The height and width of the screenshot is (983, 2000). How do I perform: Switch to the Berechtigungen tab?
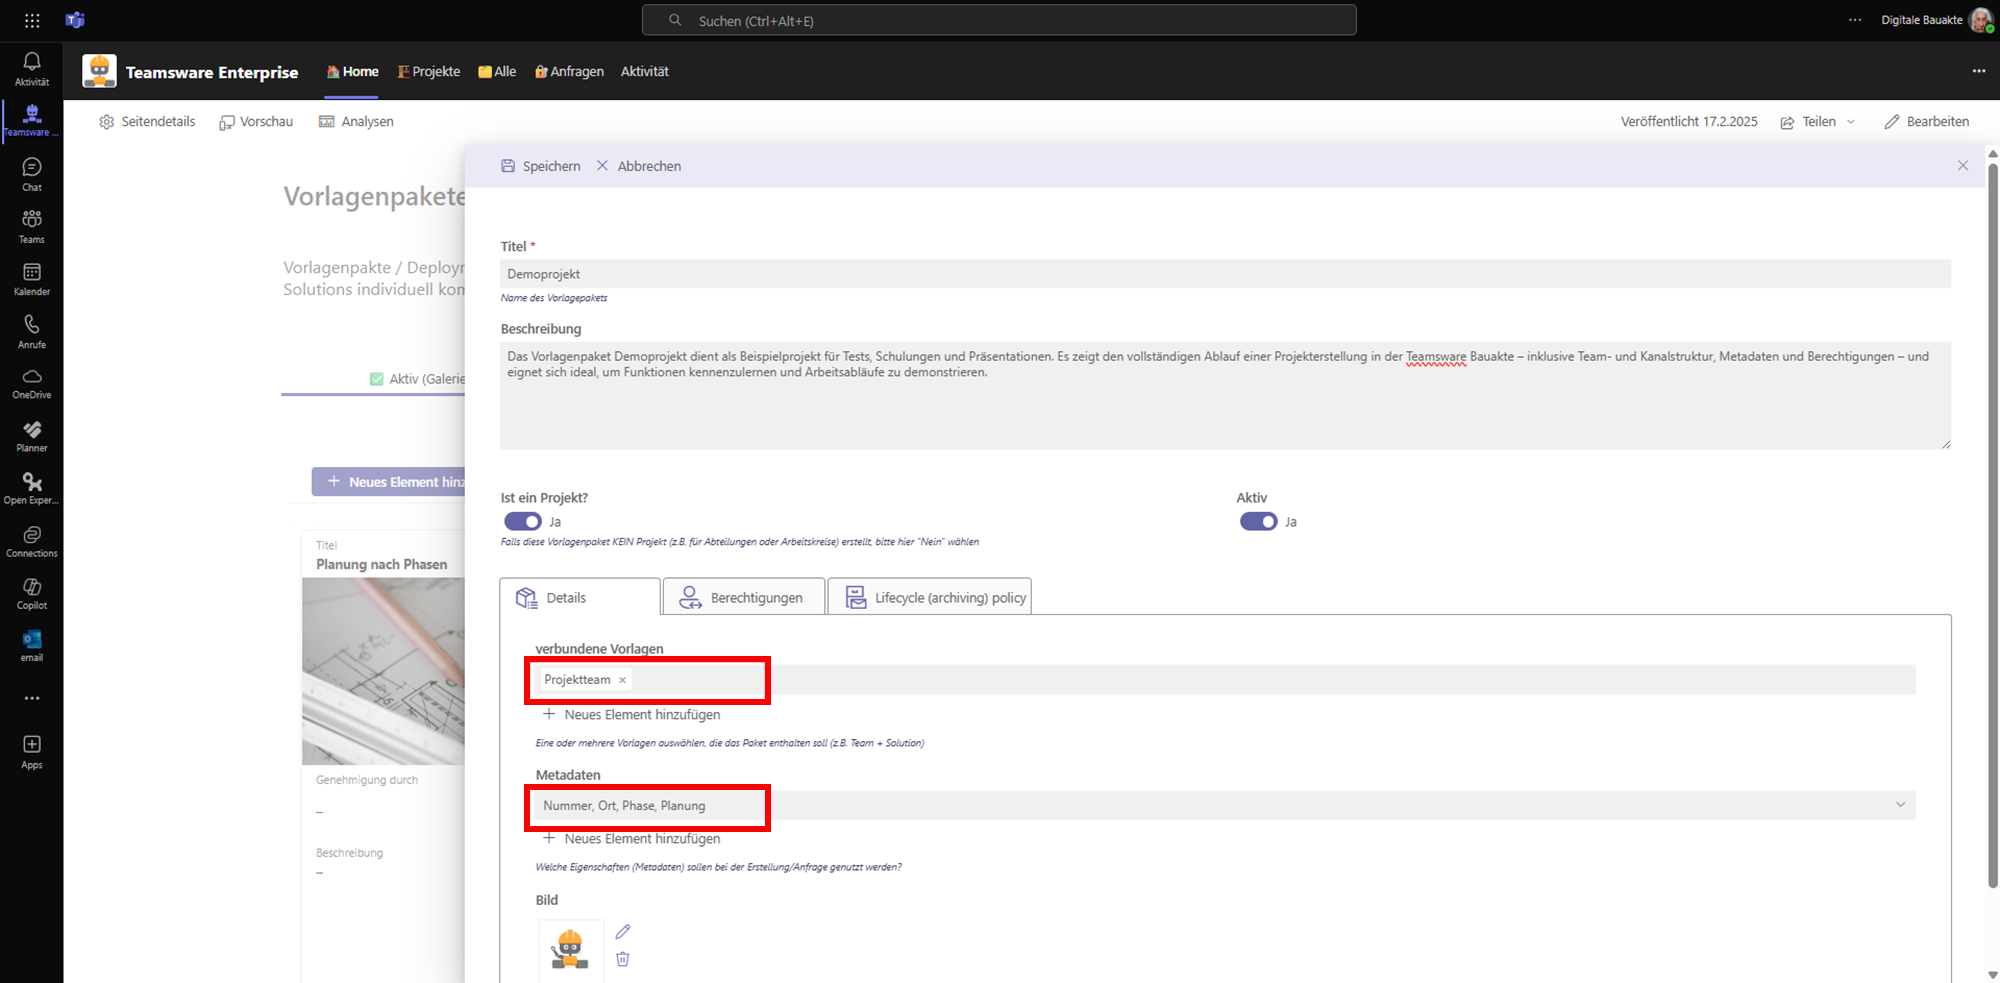pos(743,598)
